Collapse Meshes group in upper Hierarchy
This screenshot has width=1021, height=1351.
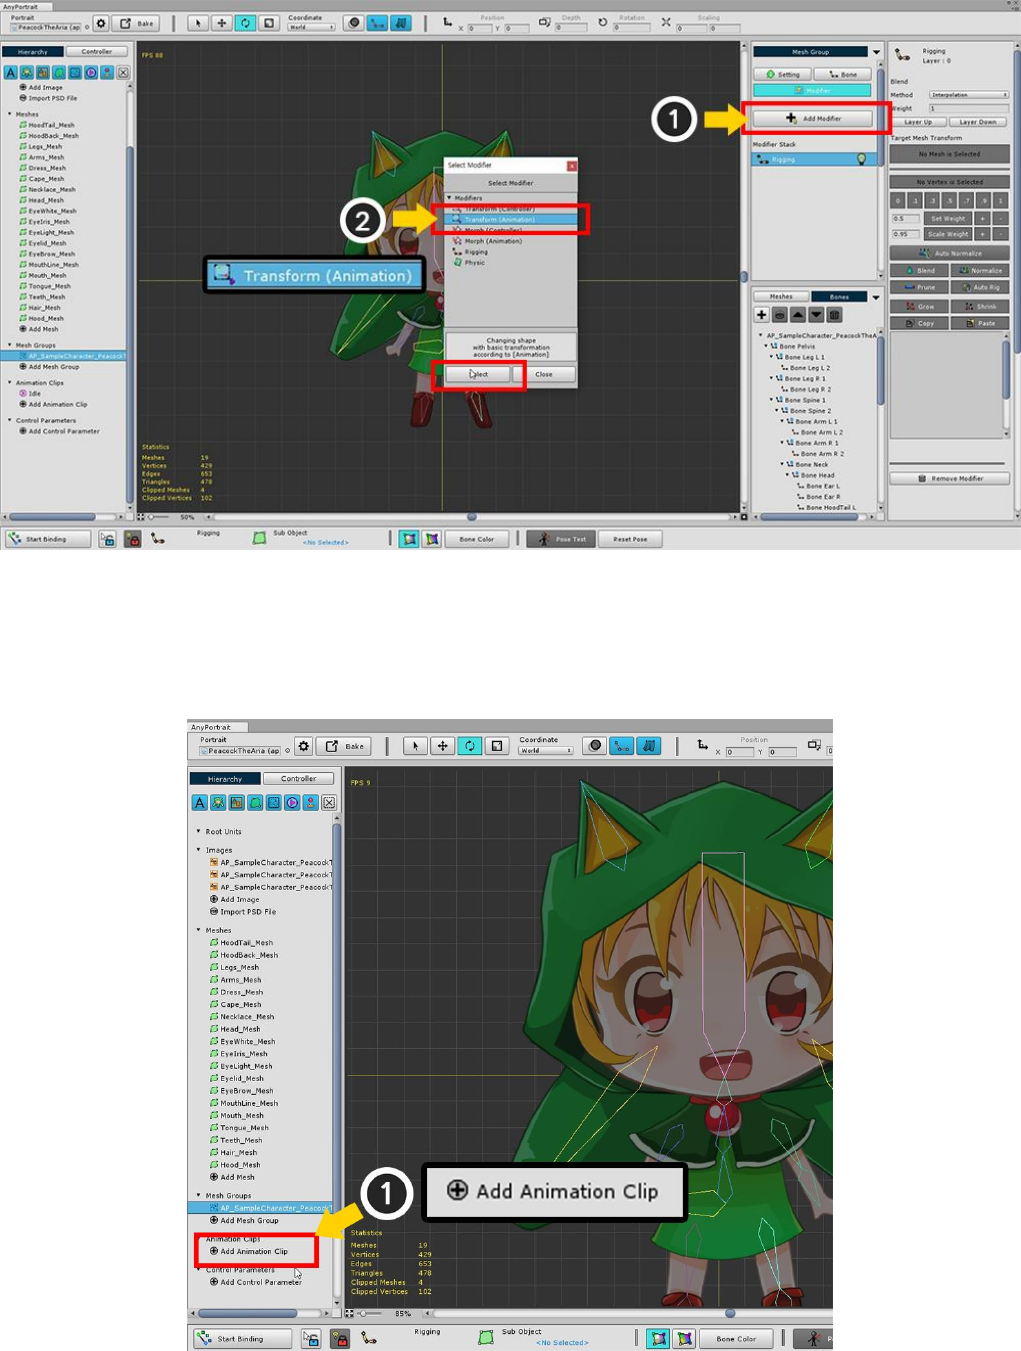point(10,114)
